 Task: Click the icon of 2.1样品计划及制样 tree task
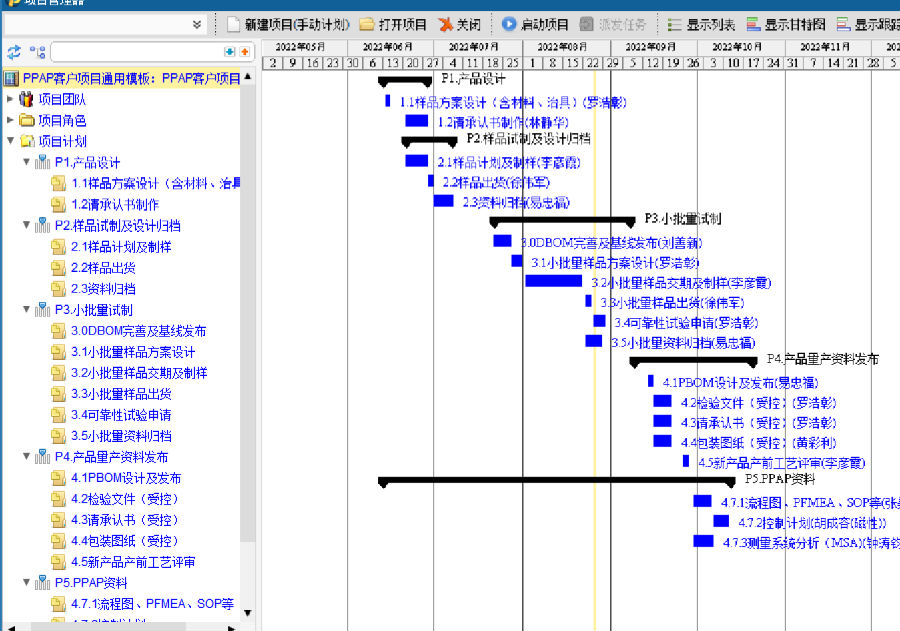click(x=59, y=247)
